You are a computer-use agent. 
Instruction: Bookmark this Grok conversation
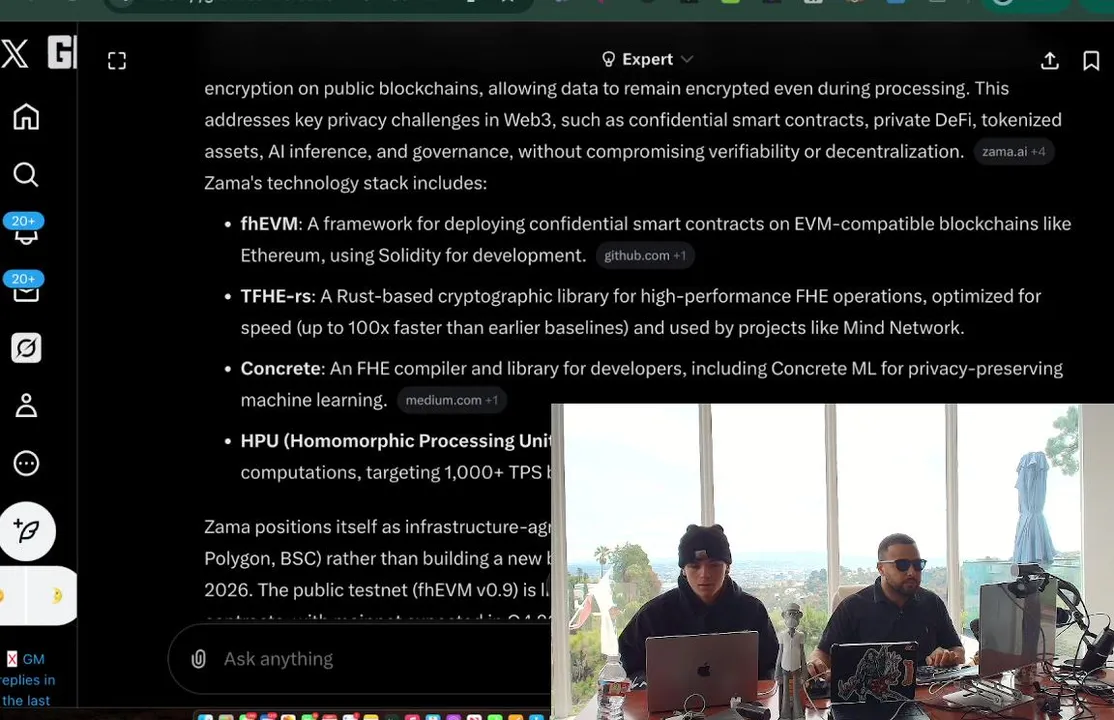(x=1091, y=60)
